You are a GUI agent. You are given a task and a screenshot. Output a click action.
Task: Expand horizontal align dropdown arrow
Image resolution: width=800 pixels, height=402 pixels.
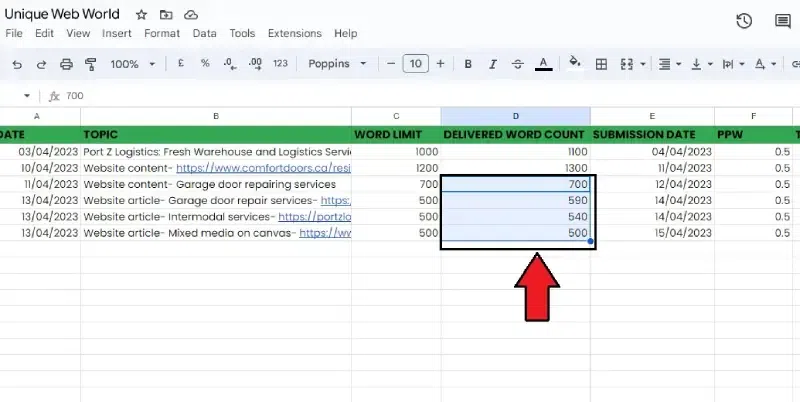[x=679, y=64]
